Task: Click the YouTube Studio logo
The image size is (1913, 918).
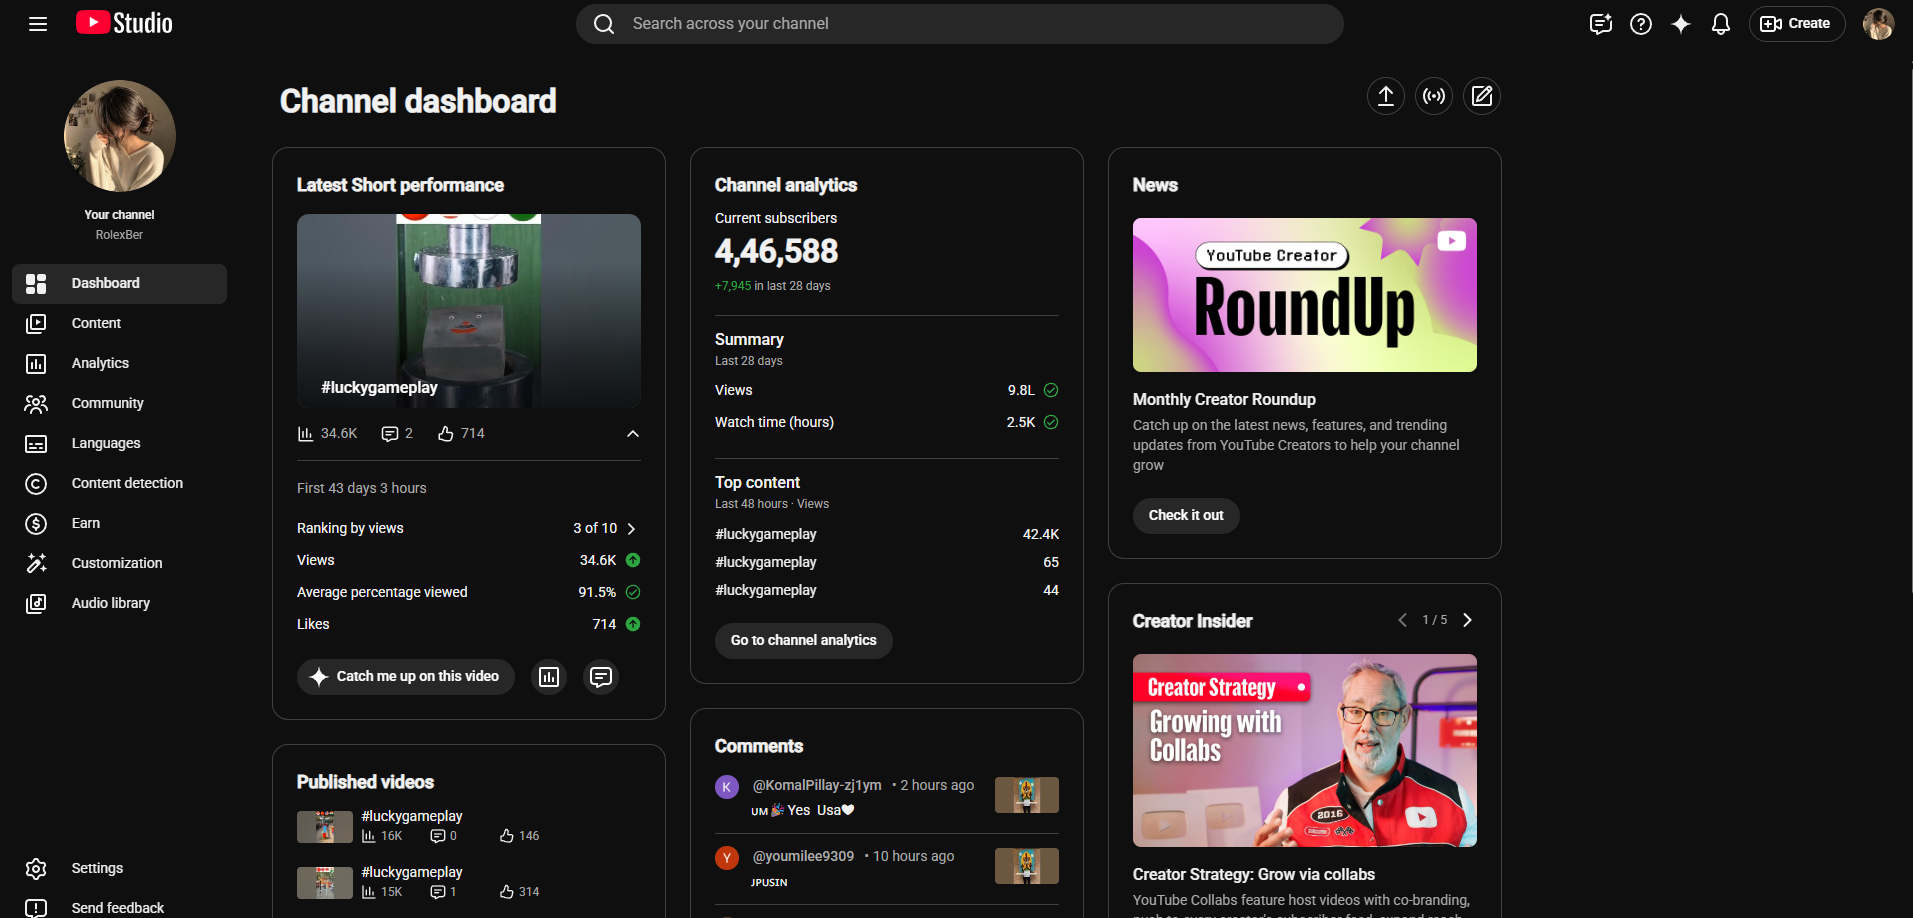Action: click(x=124, y=23)
